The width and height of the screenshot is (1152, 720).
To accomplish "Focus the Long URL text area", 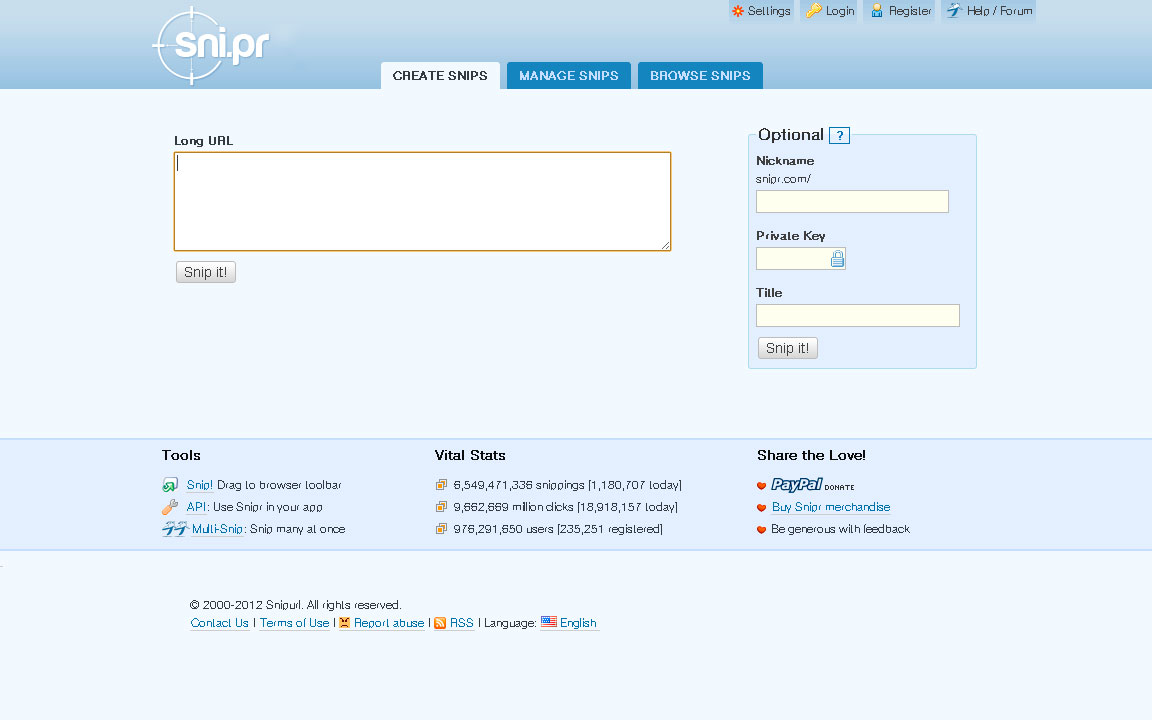I will (x=422, y=201).
